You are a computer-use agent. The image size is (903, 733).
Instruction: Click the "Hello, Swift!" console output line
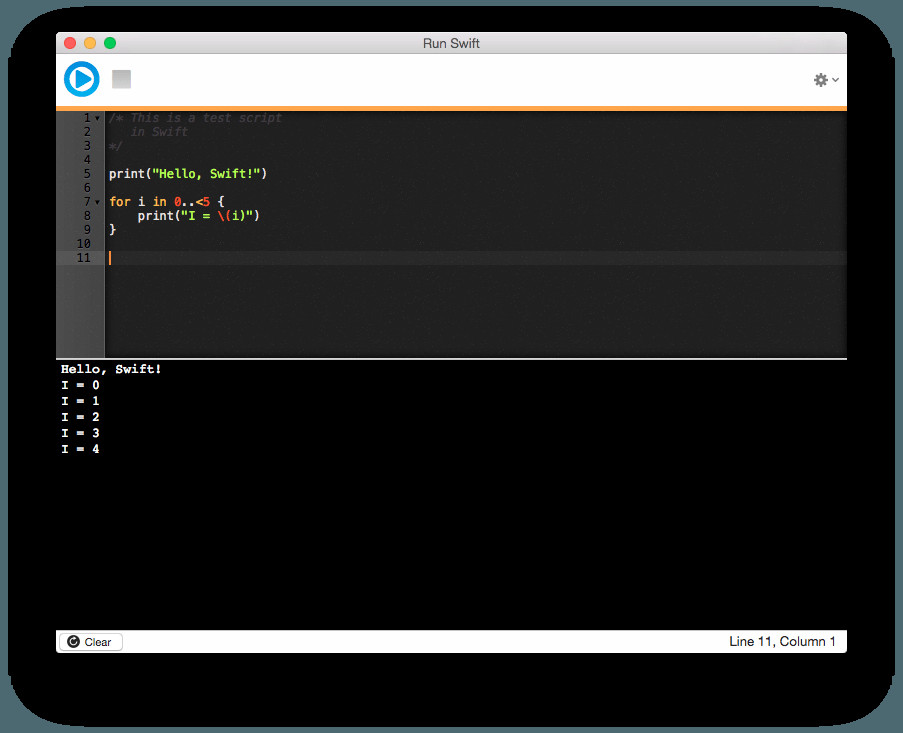(111, 369)
